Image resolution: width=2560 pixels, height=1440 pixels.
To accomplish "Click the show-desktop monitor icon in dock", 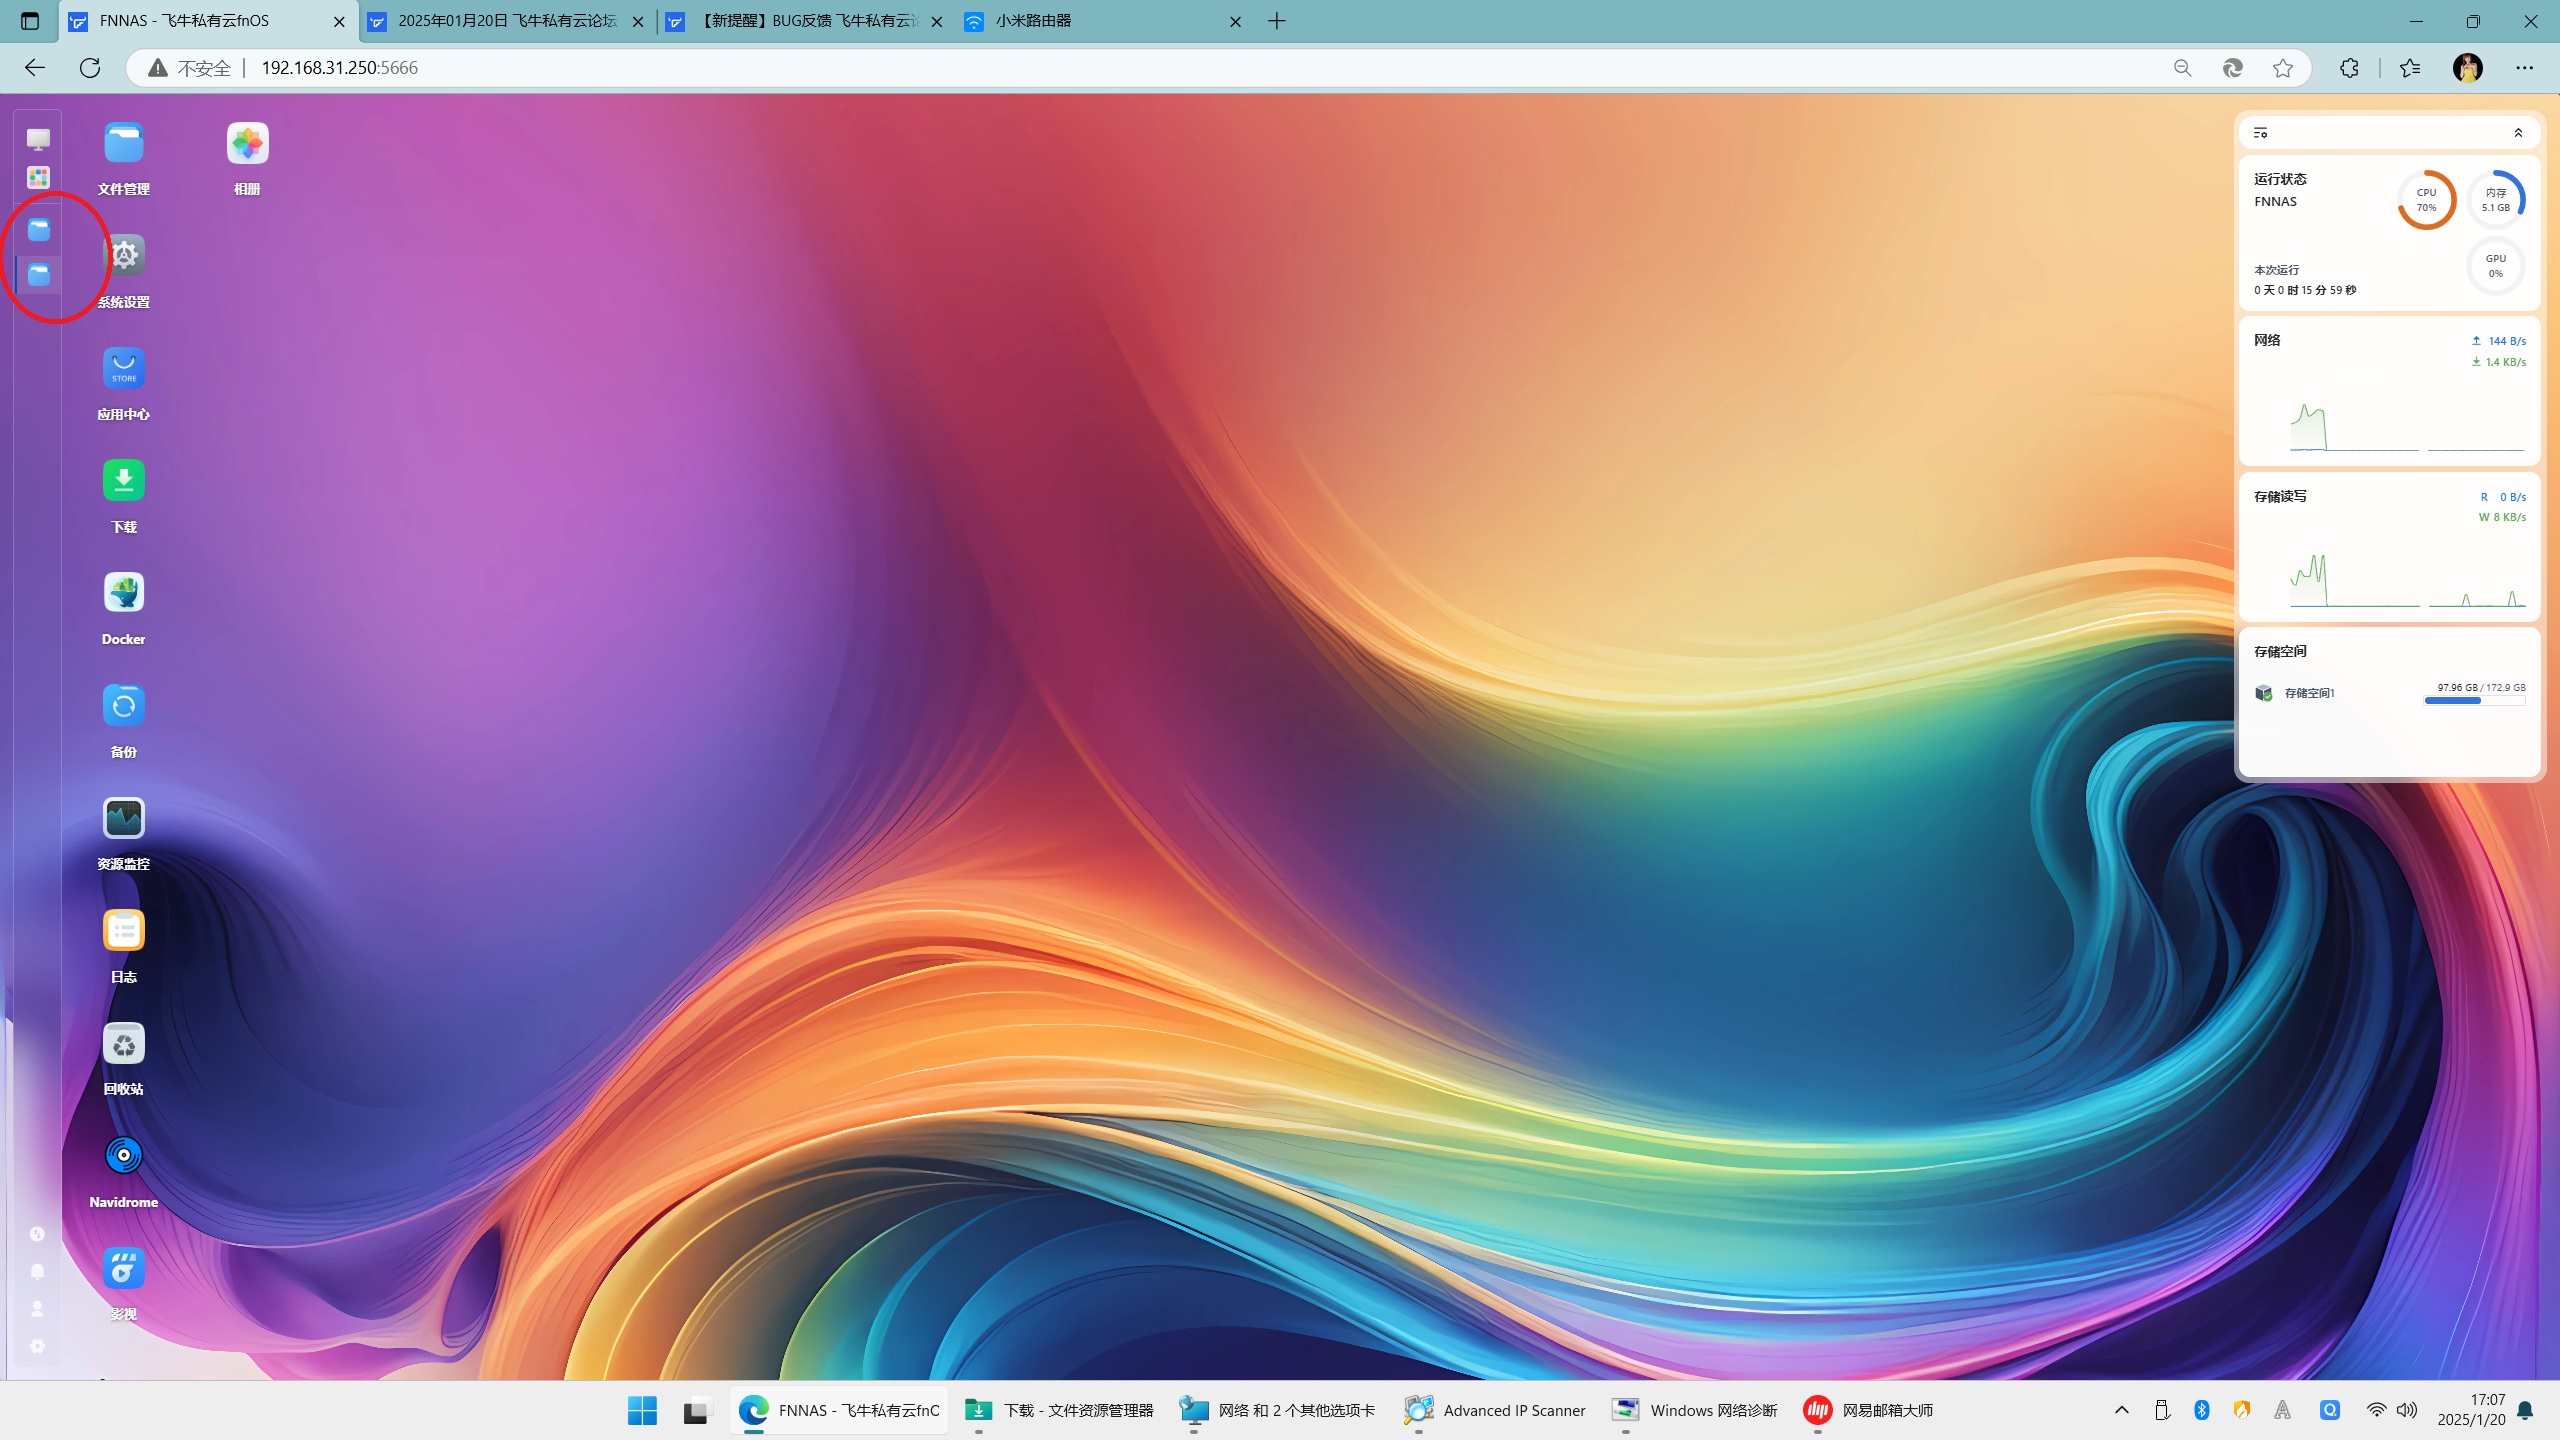I will tap(38, 139).
